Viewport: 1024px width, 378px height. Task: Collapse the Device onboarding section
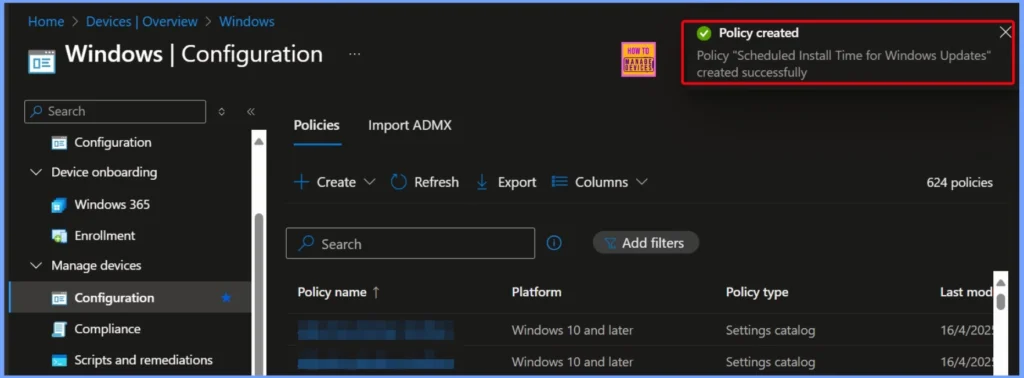(x=35, y=172)
